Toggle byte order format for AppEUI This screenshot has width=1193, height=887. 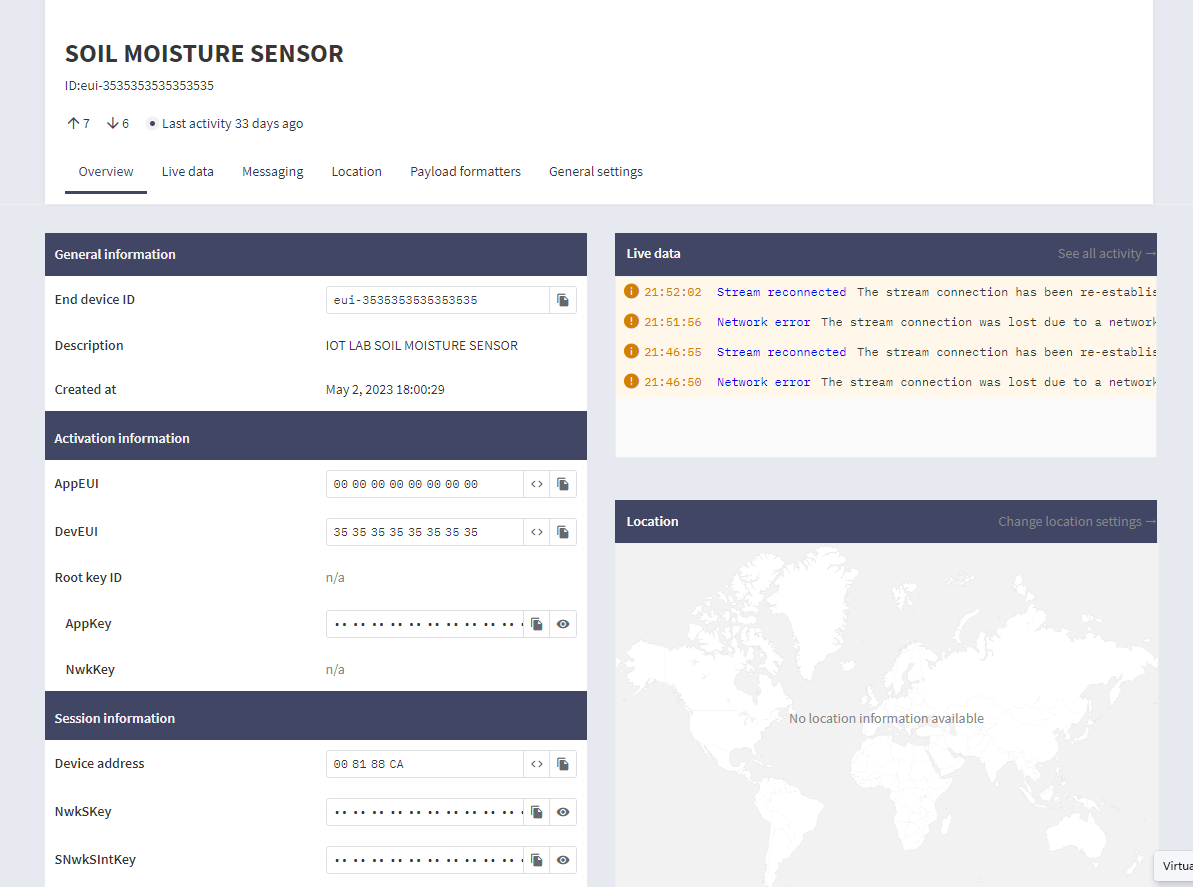click(536, 483)
